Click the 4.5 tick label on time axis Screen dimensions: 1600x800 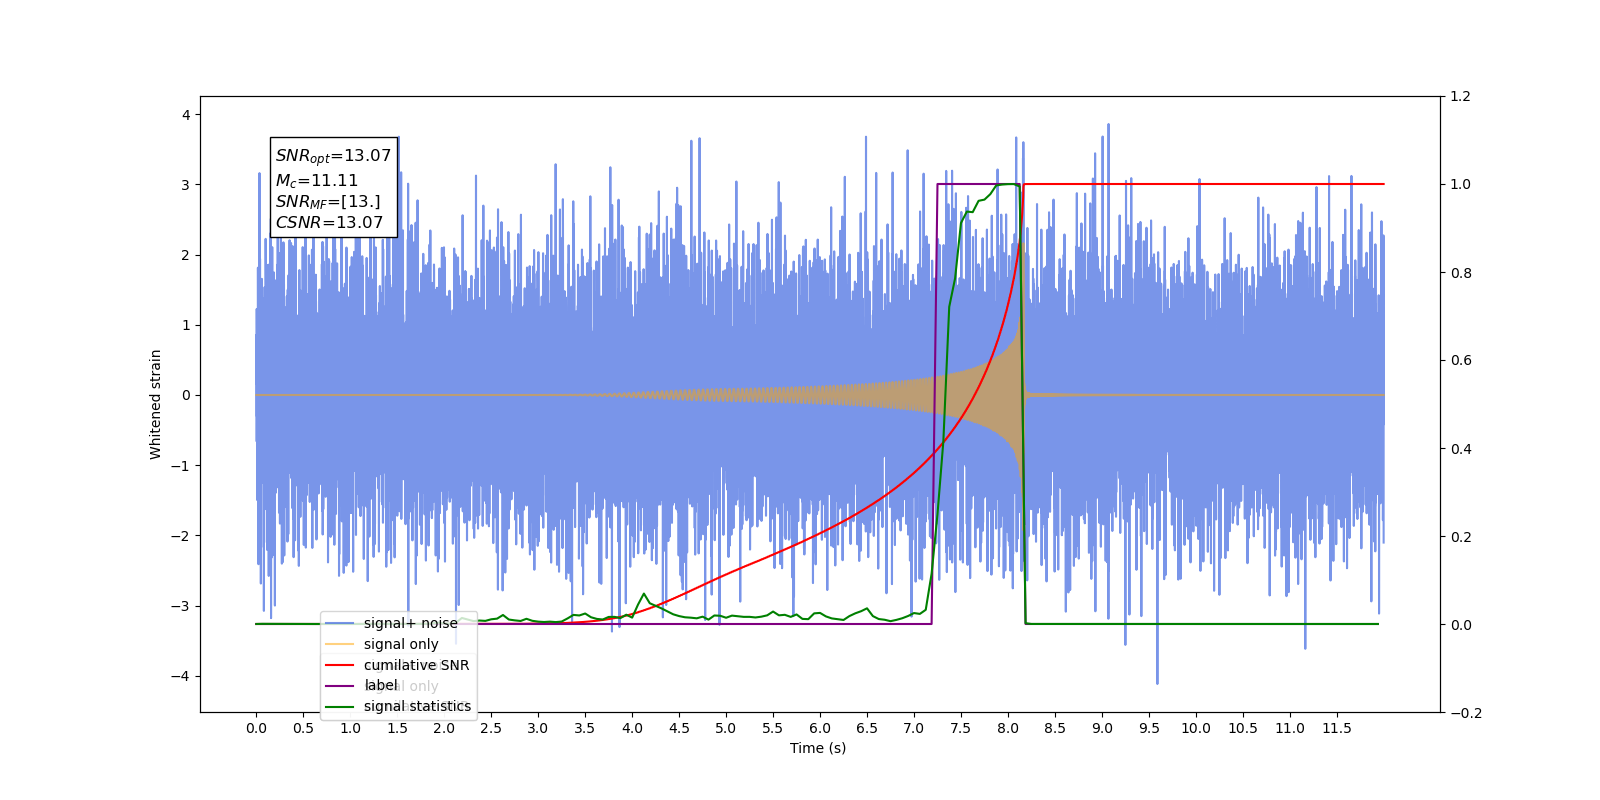[679, 728]
